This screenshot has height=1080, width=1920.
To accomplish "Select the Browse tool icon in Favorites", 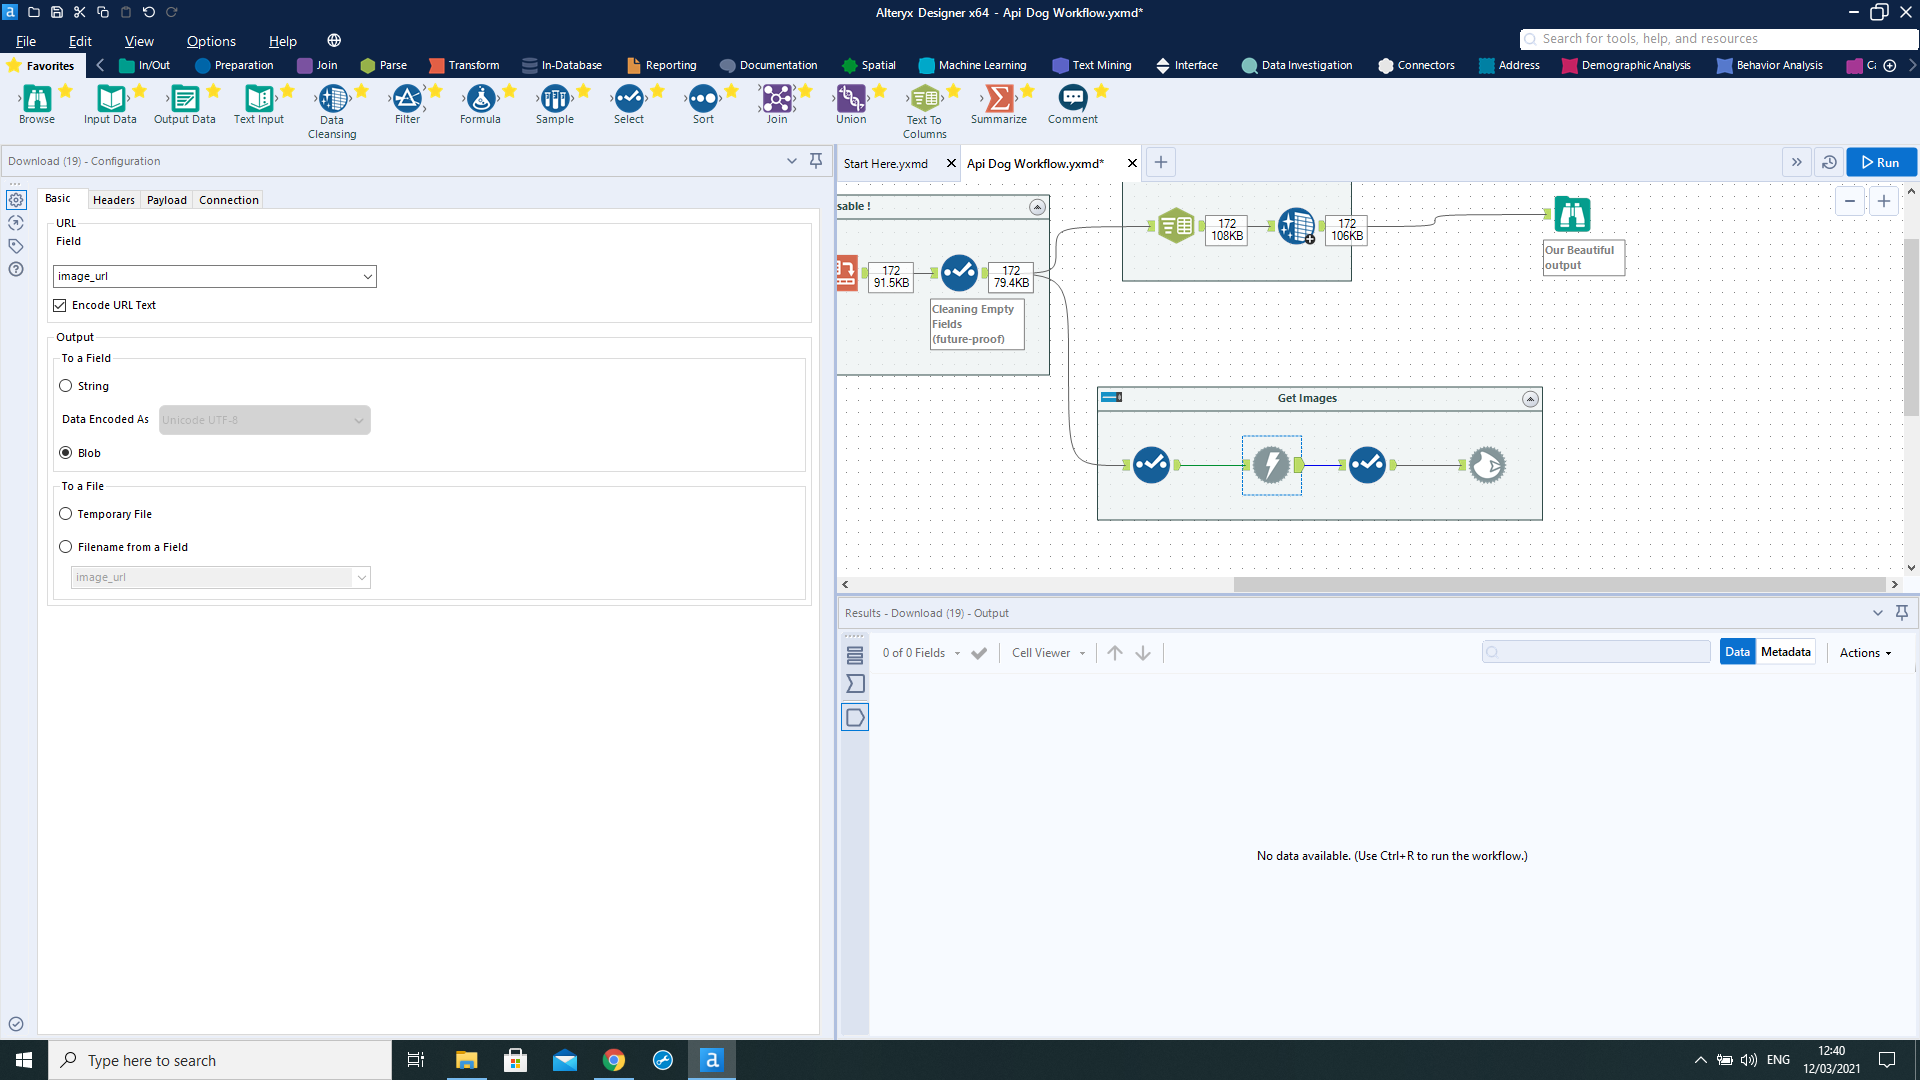I will pos(37,98).
